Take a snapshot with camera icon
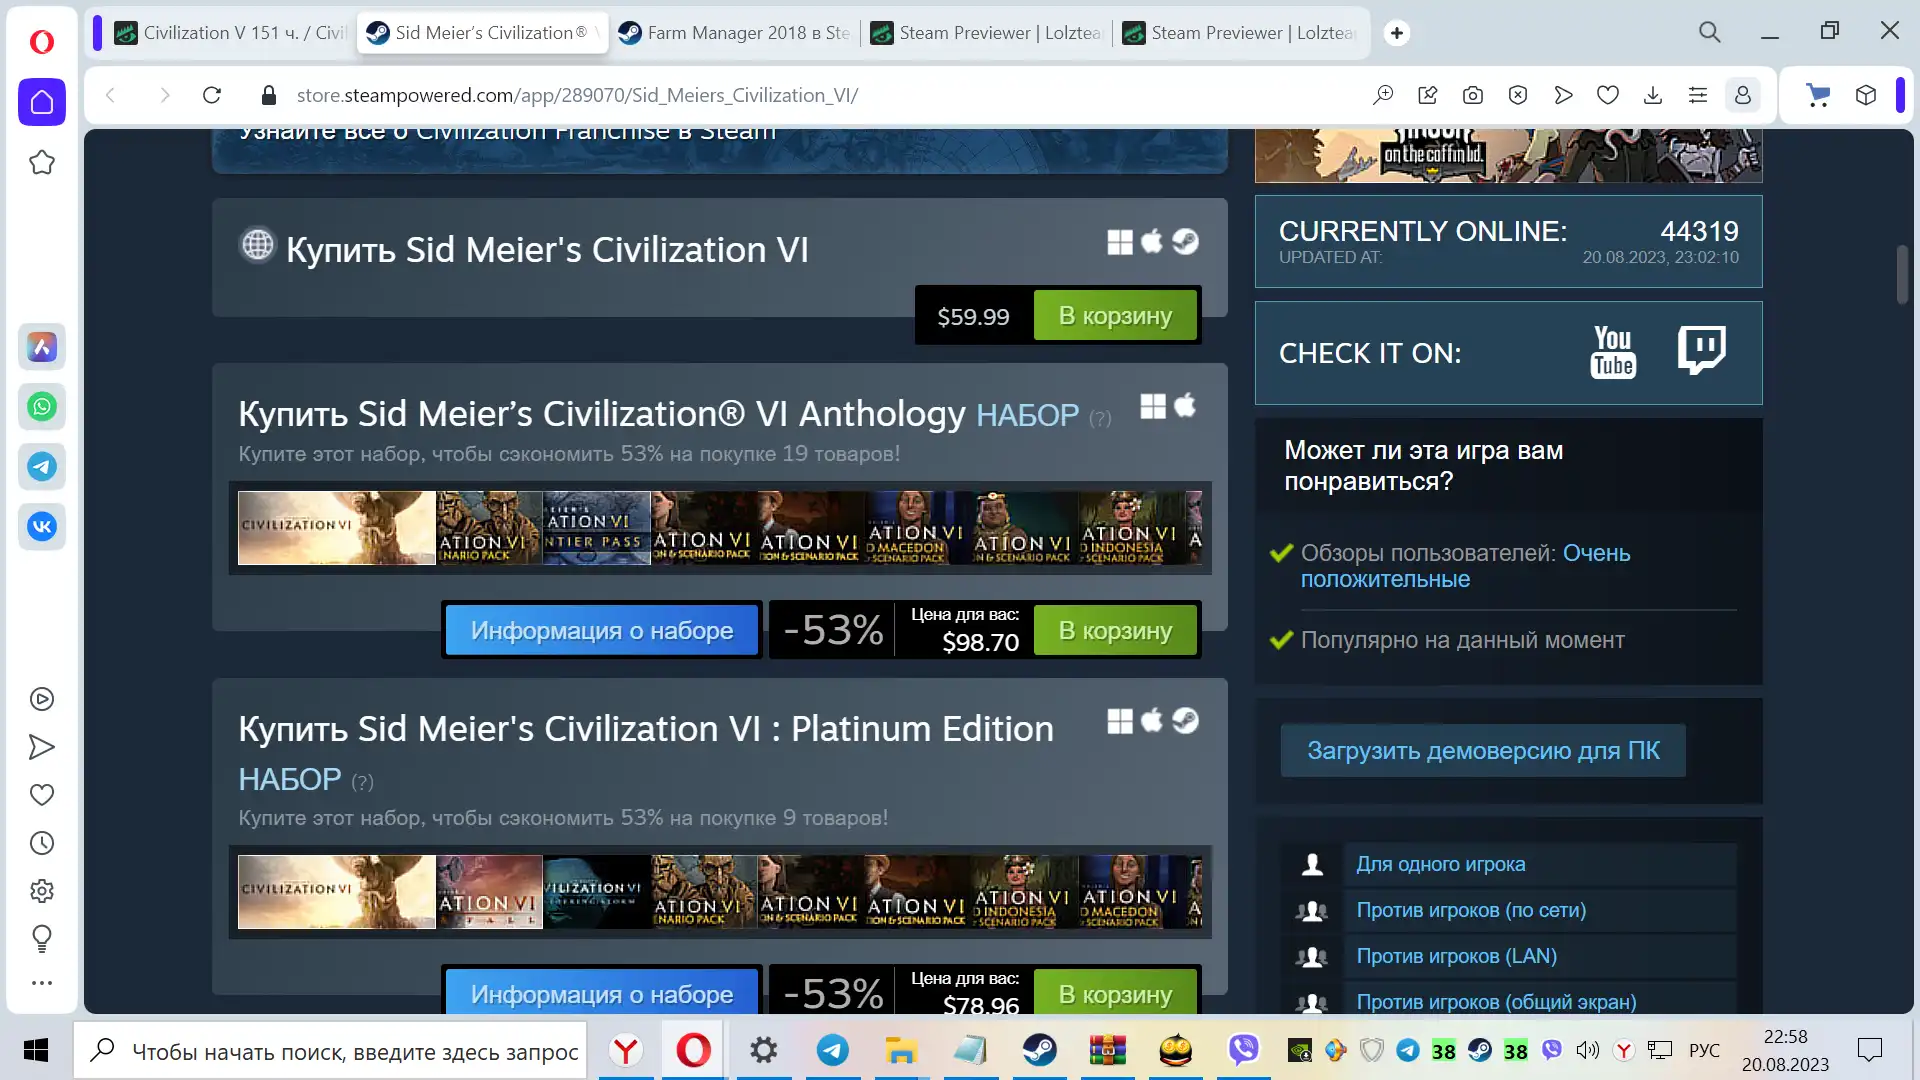Screen dimensions: 1920x1080 coord(1473,95)
